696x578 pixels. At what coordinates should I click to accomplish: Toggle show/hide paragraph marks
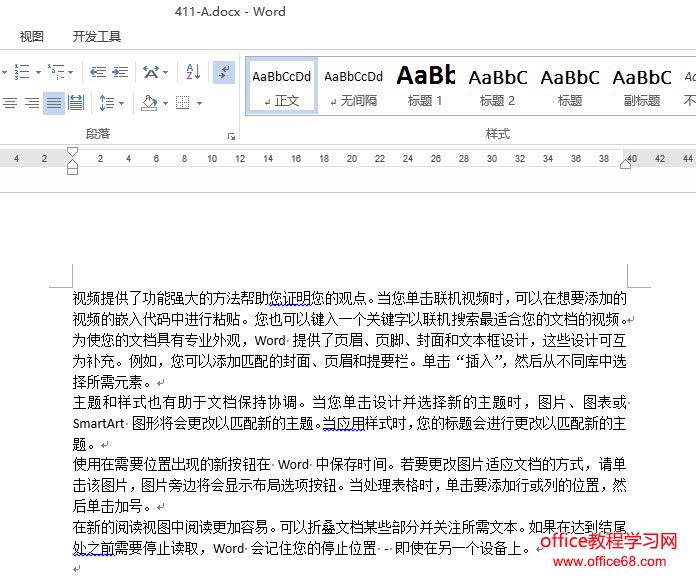224,72
